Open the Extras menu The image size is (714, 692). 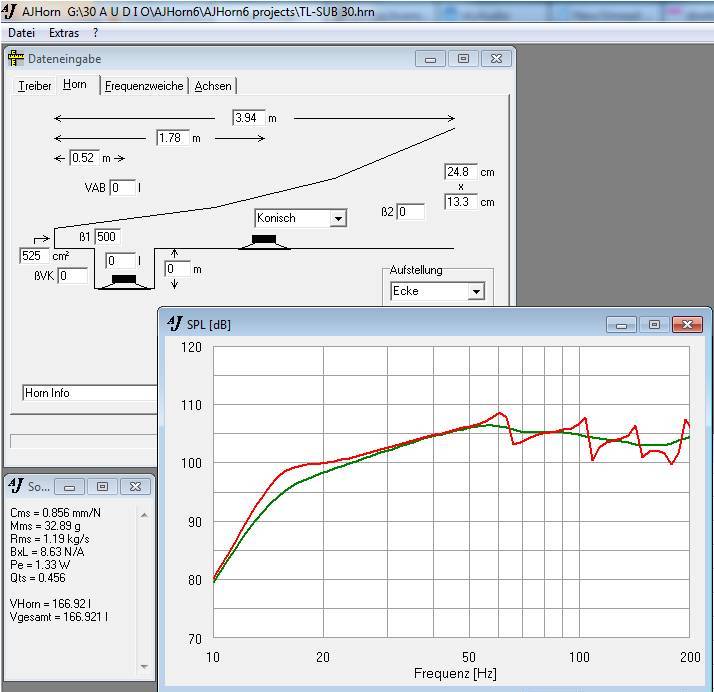pos(64,33)
